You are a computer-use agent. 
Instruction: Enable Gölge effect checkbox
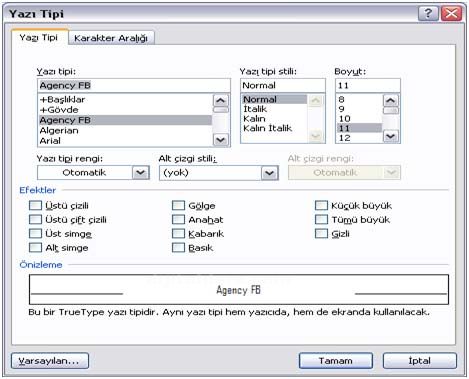coord(178,205)
